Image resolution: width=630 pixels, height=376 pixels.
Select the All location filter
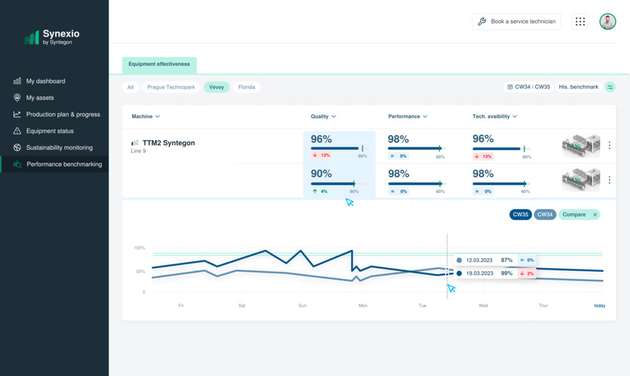pyautogui.click(x=131, y=87)
